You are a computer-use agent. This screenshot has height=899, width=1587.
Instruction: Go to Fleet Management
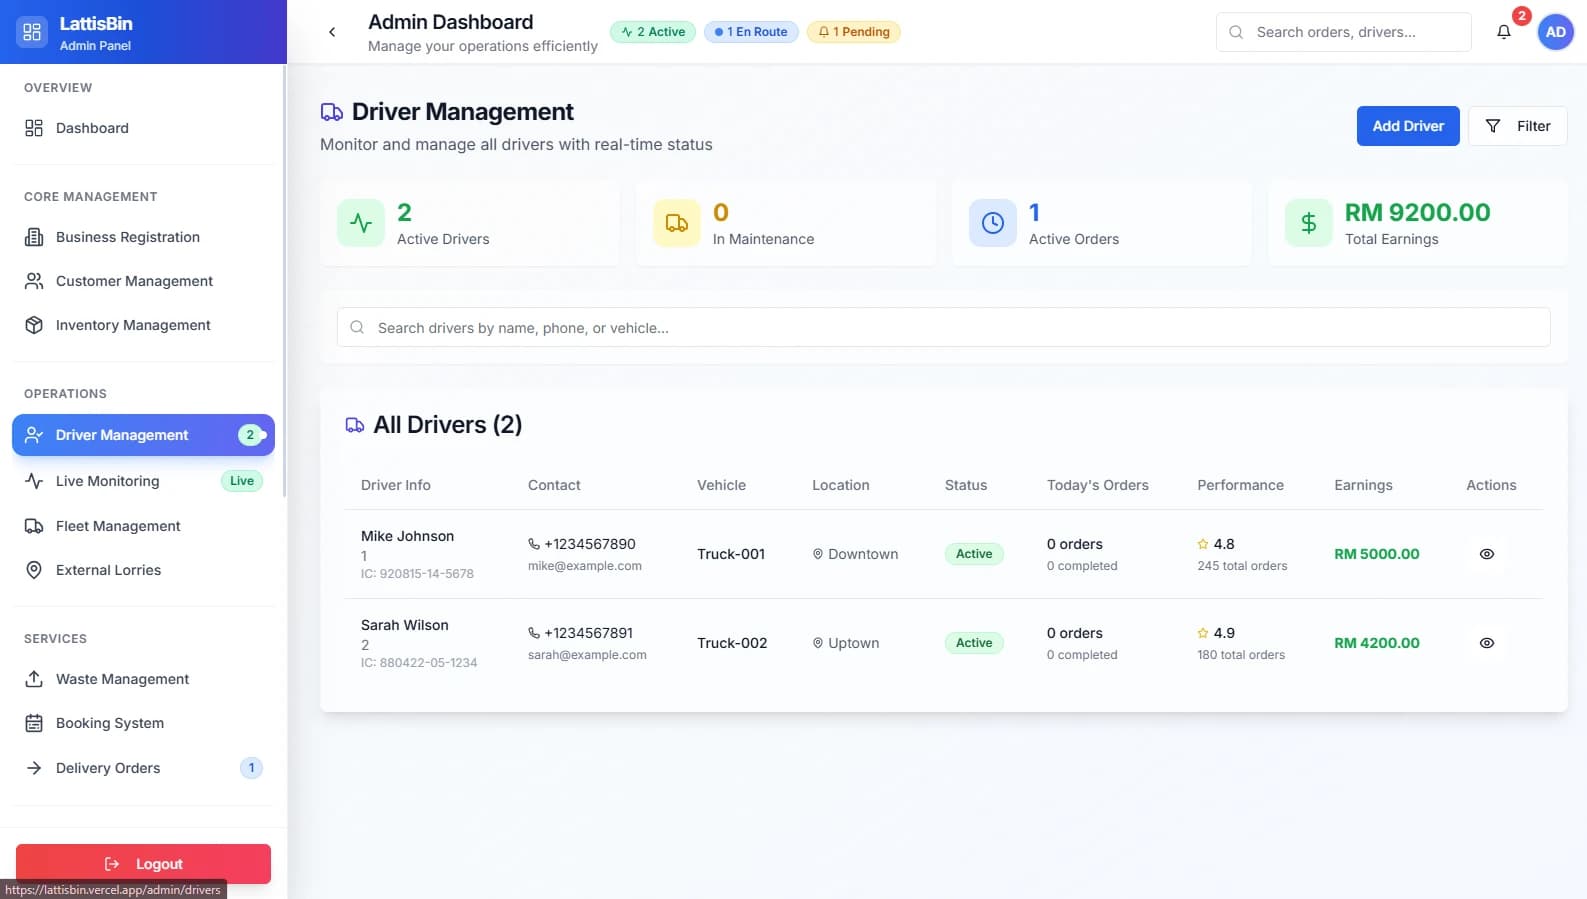click(118, 526)
